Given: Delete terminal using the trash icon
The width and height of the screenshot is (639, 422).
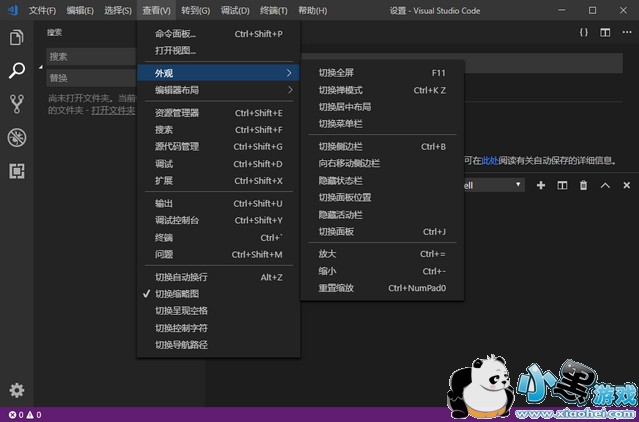Looking at the screenshot, I should pyautogui.click(x=583, y=185).
